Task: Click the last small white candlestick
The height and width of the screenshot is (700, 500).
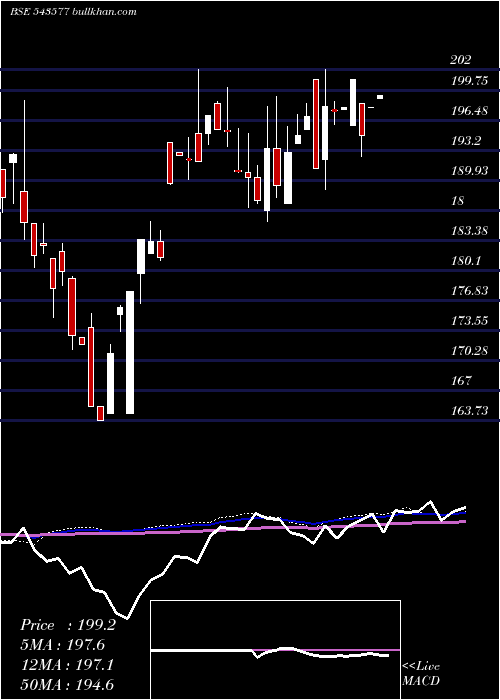Action: (x=380, y=97)
